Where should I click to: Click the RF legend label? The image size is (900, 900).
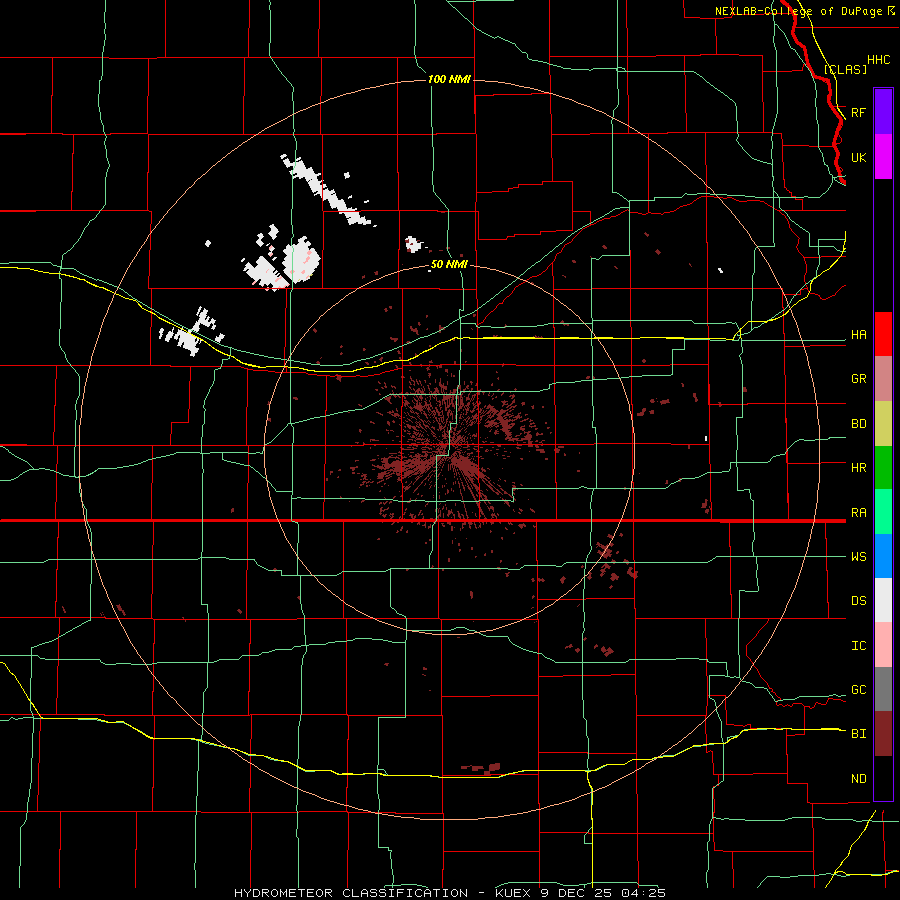[859, 112]
